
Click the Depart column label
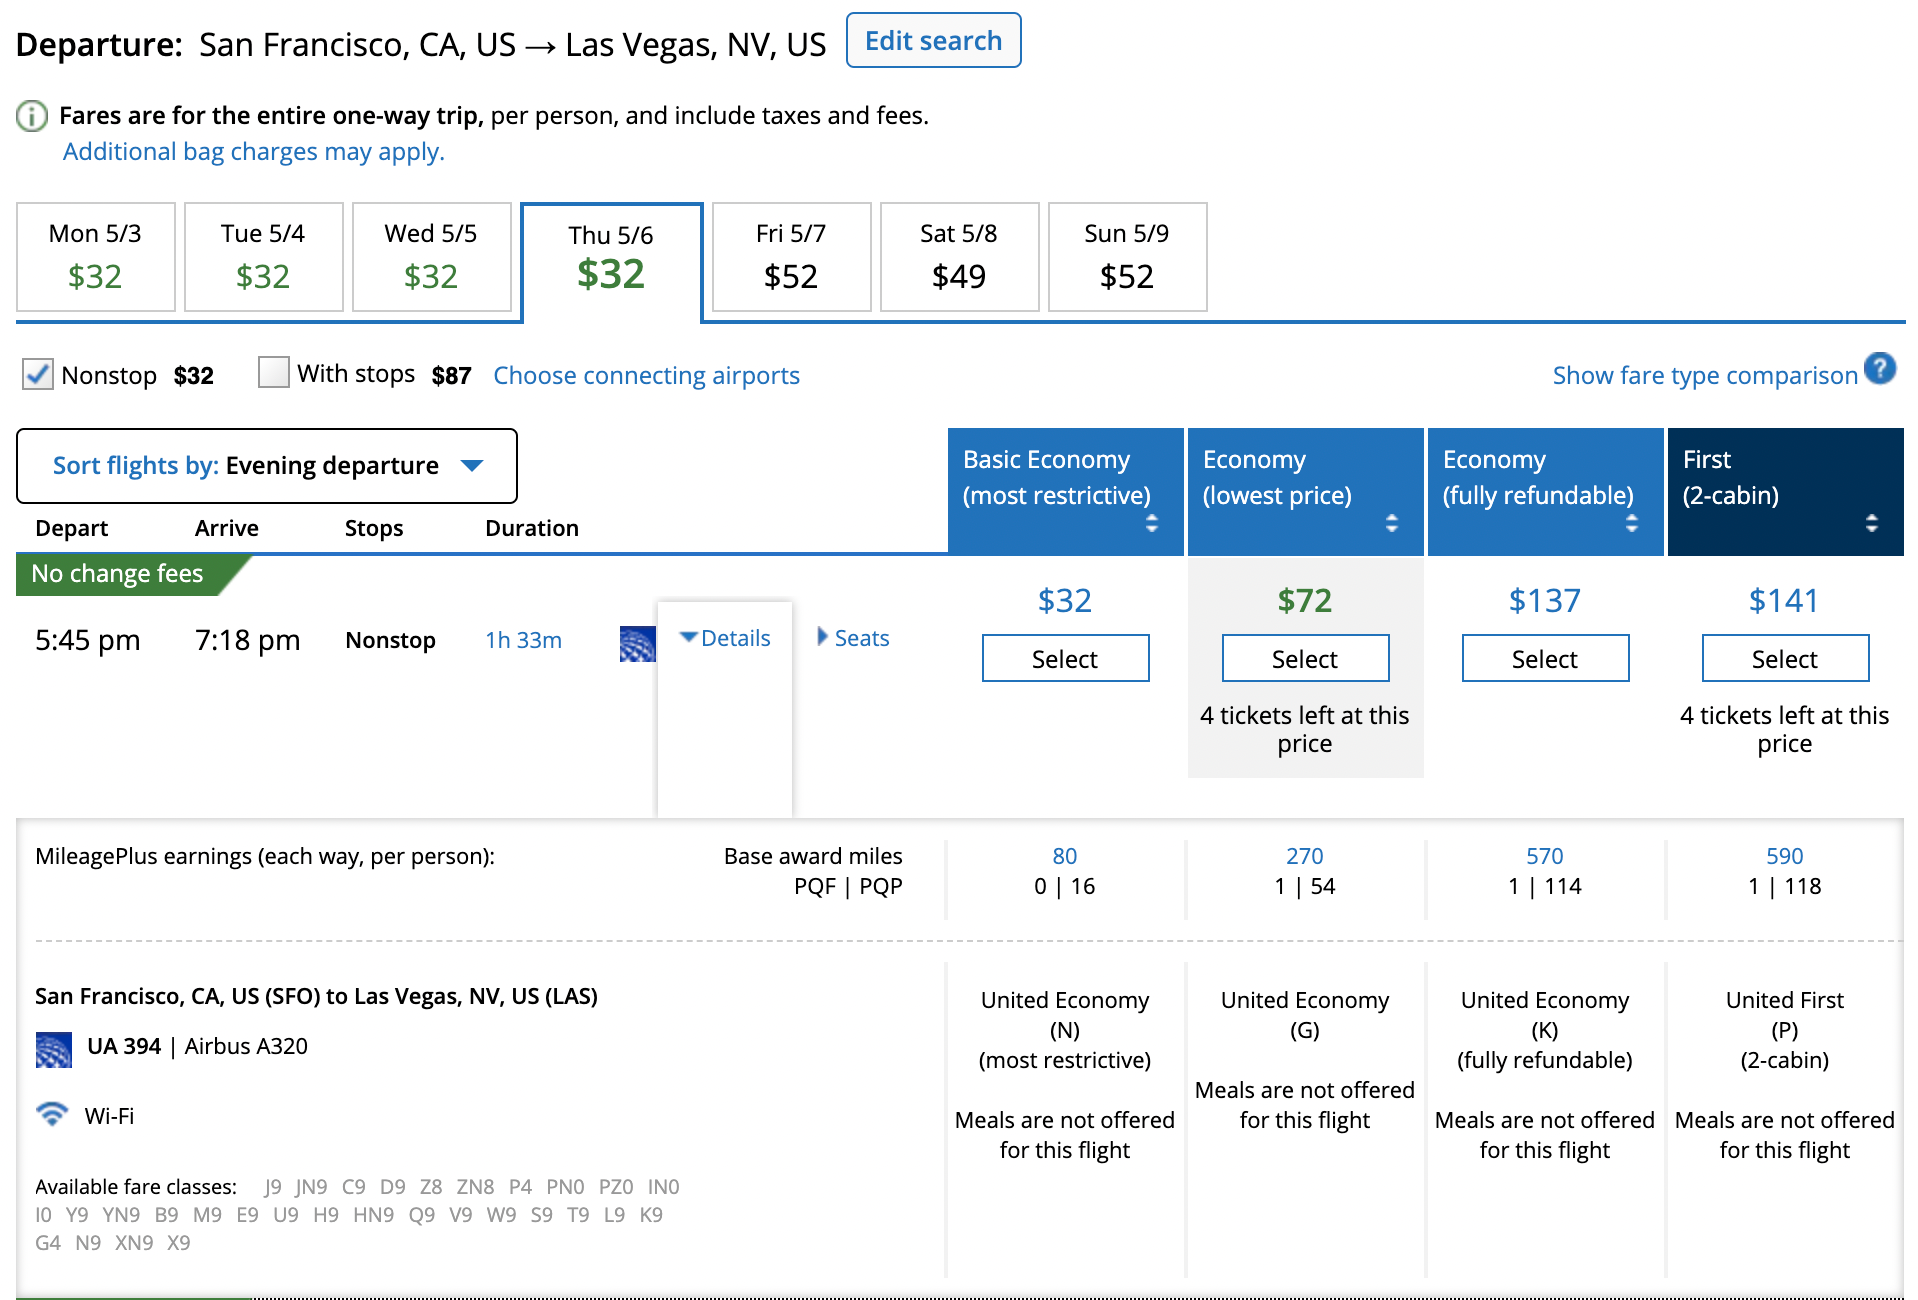click(x=72, y=528)
